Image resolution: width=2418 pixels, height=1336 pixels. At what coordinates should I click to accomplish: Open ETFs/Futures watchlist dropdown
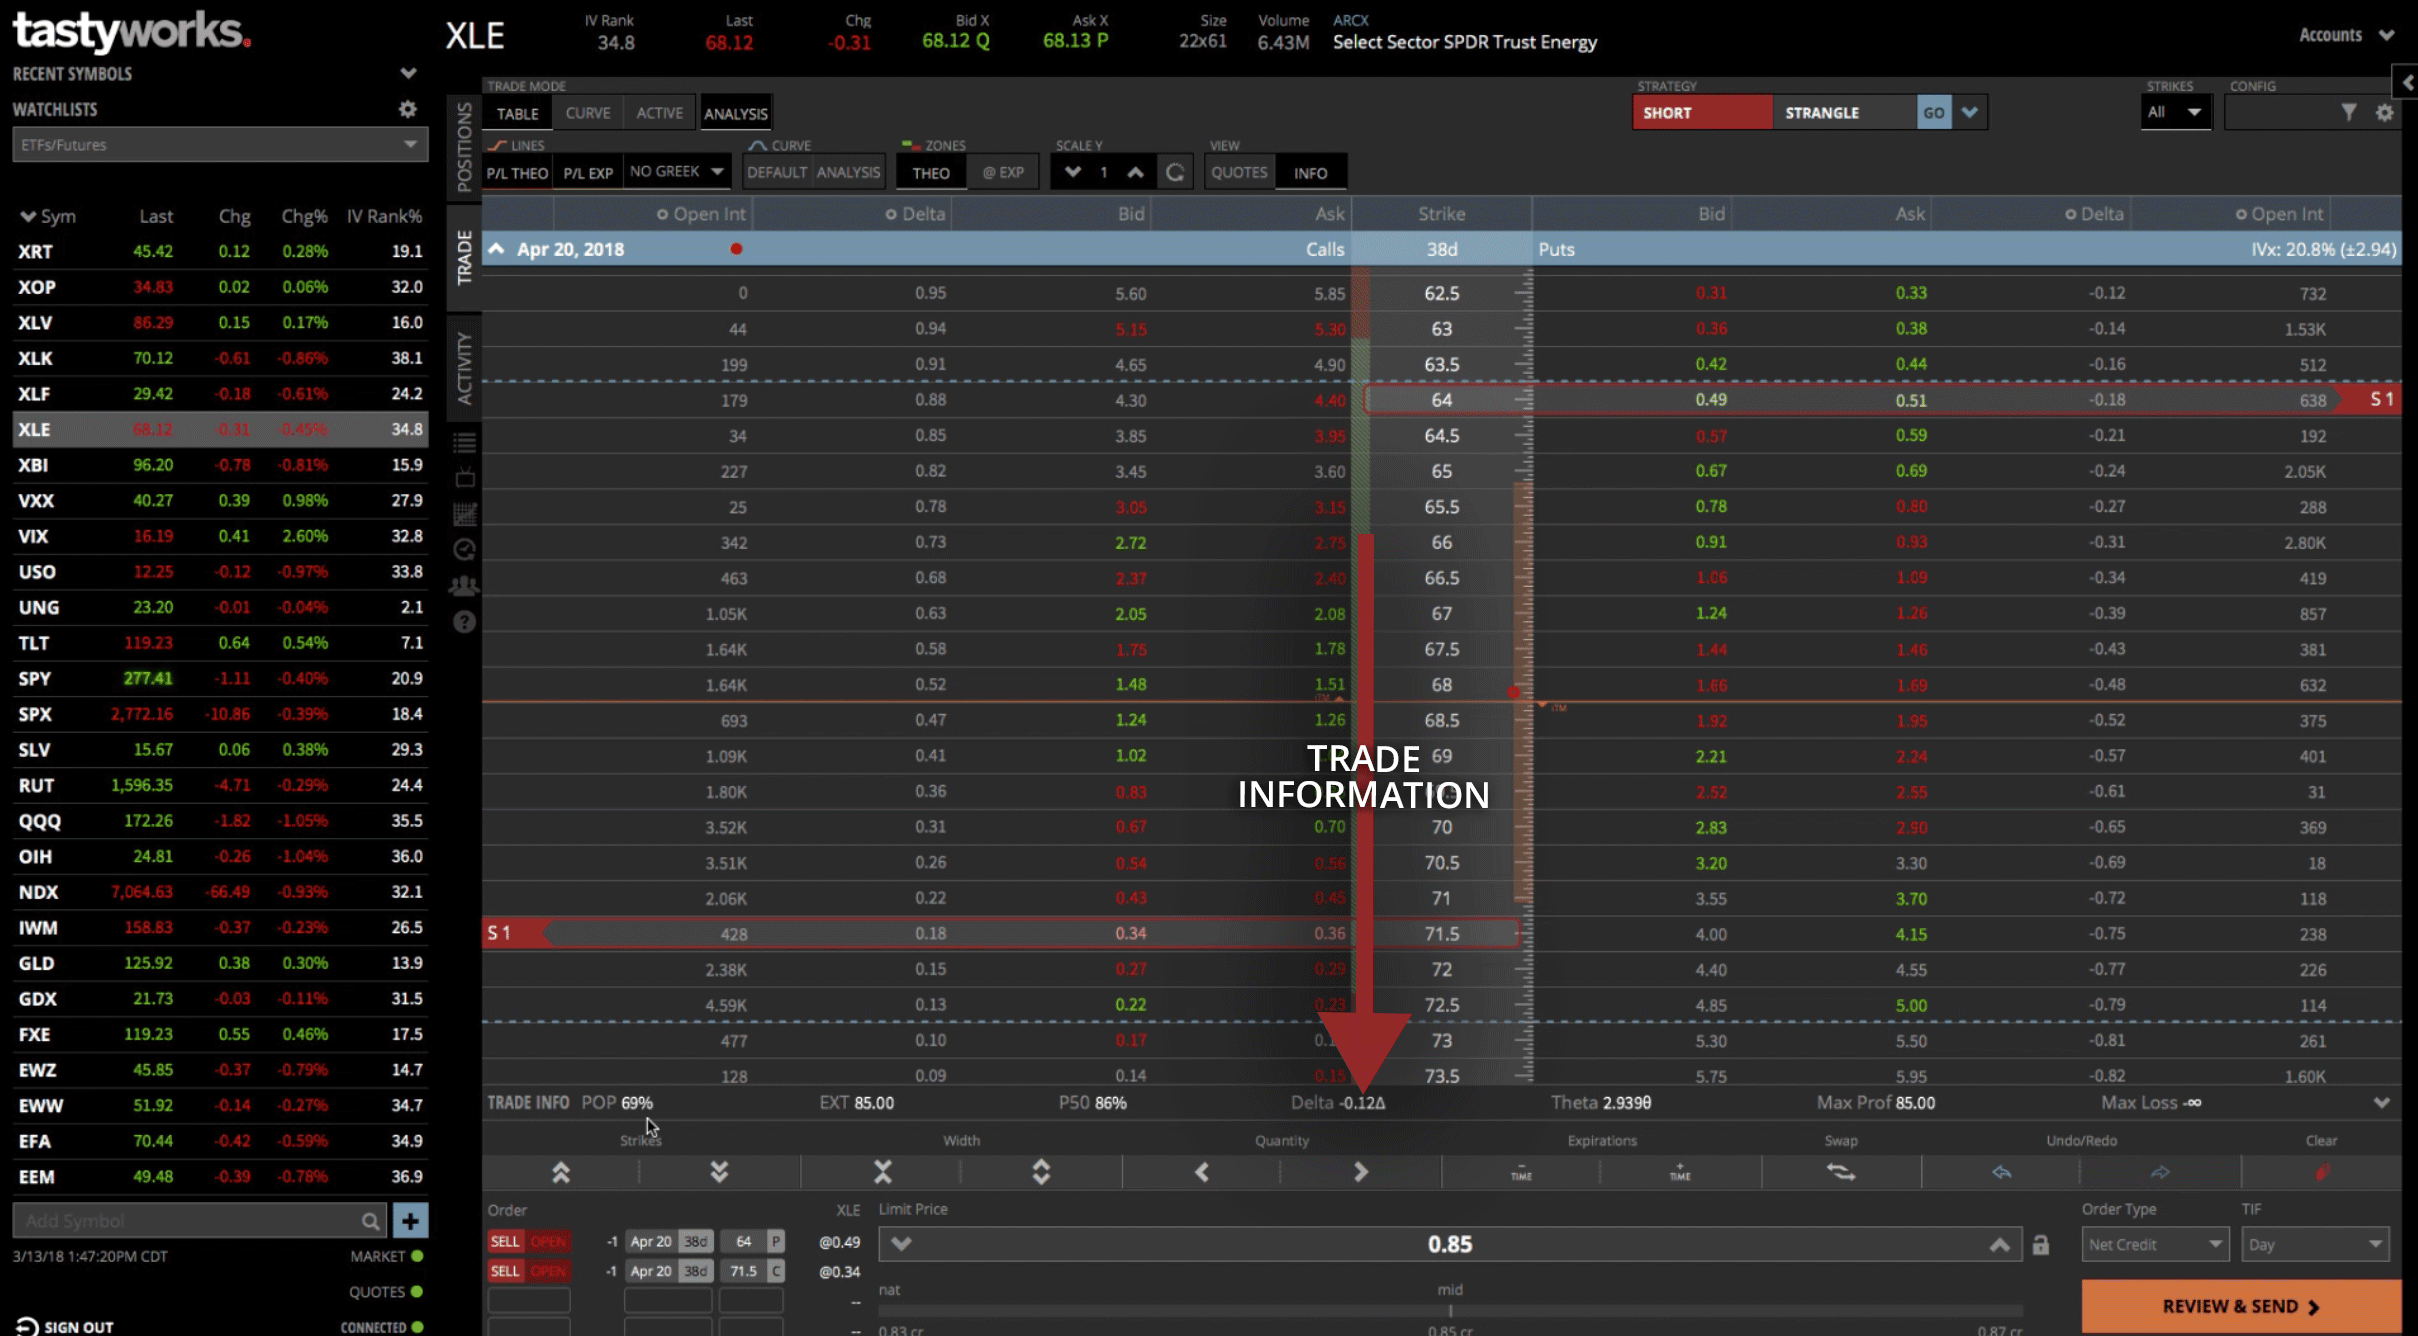click(x=220, y=145)
